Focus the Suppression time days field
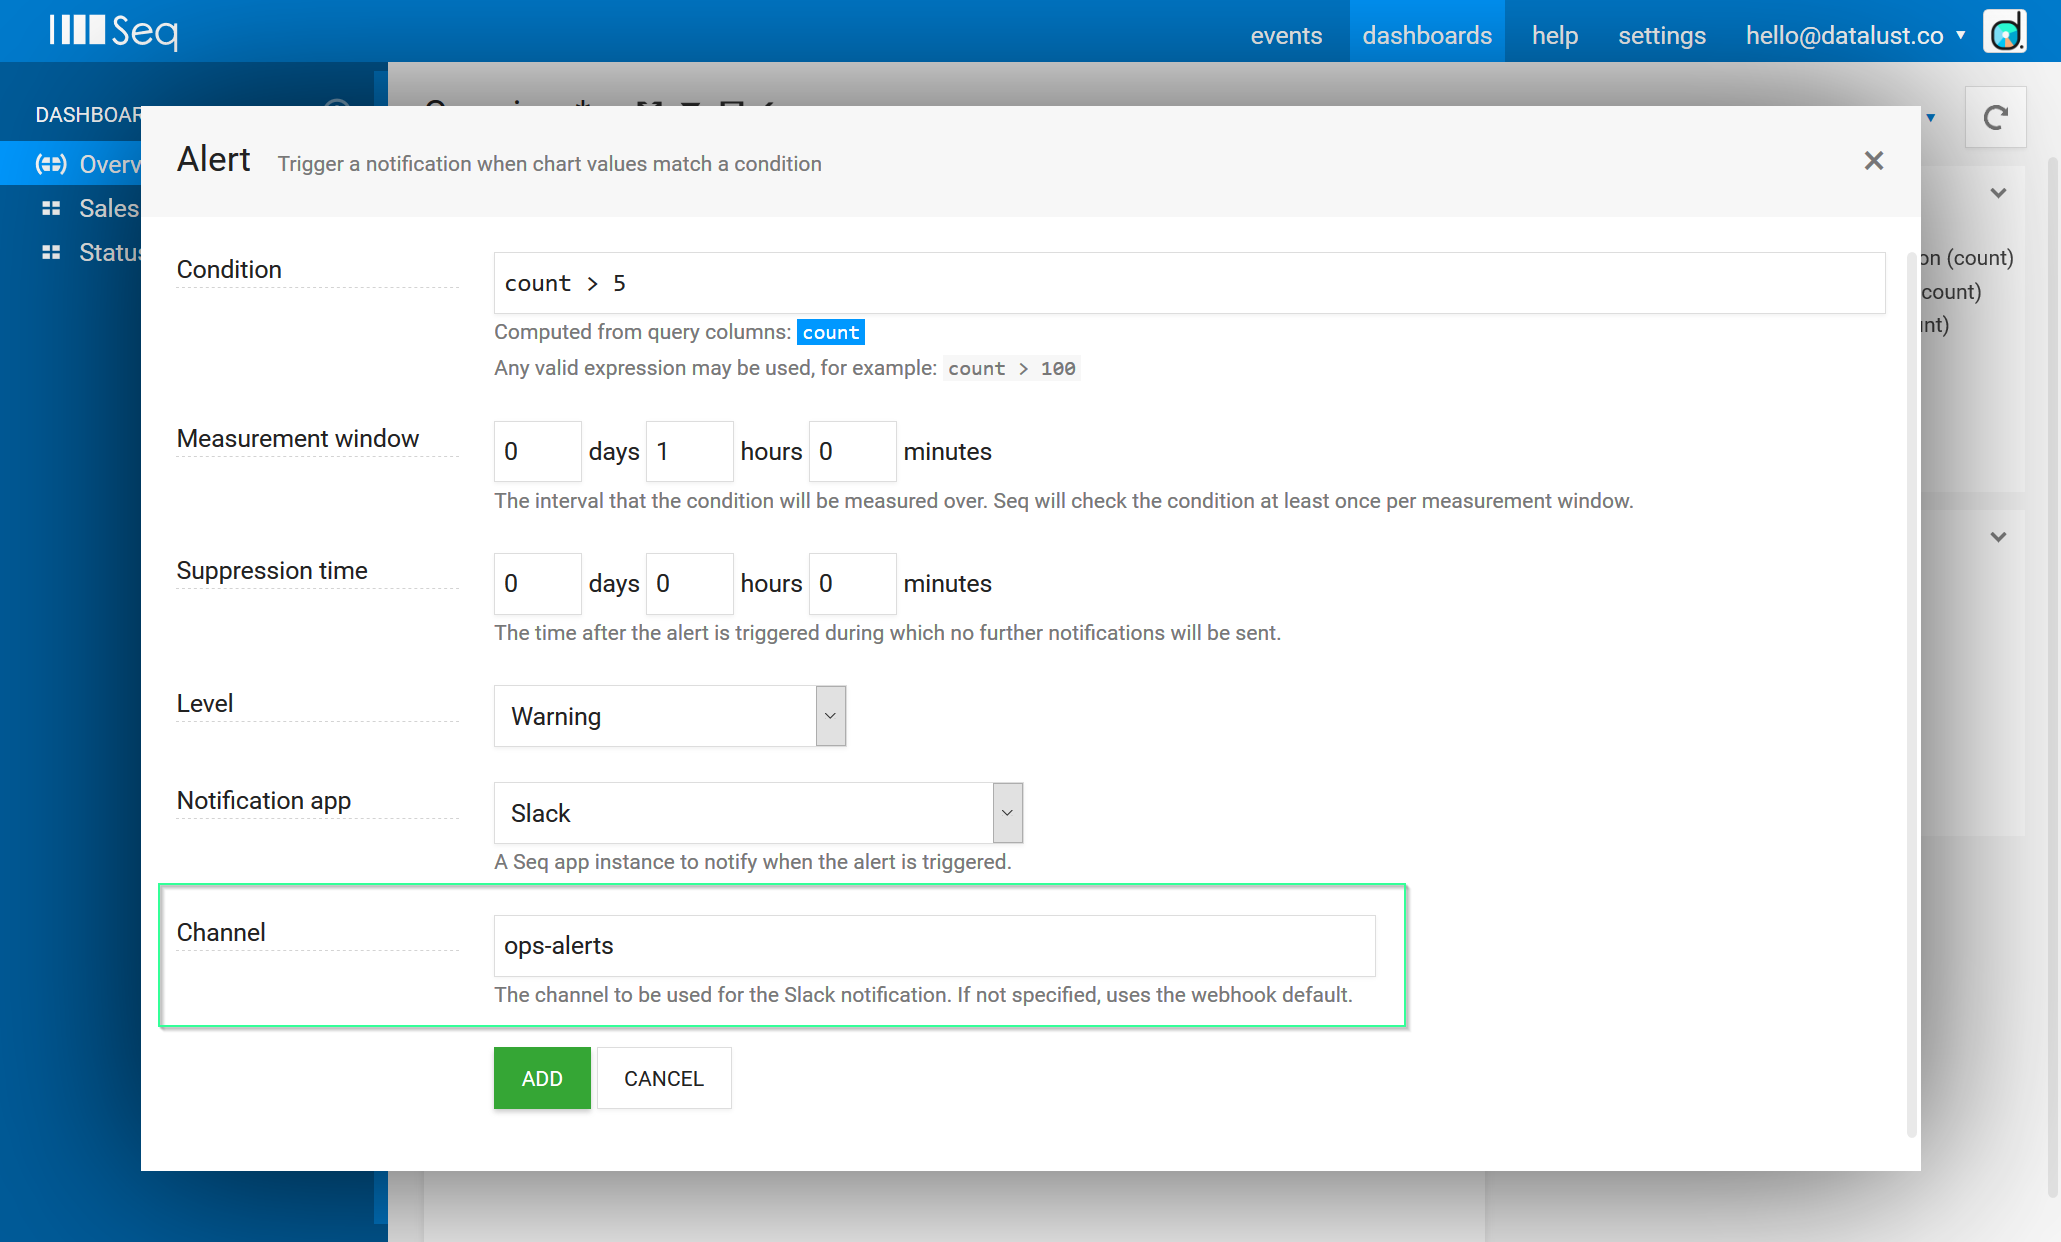The width and height of the screenshot is (2061, 1242). tap(537, 583)
